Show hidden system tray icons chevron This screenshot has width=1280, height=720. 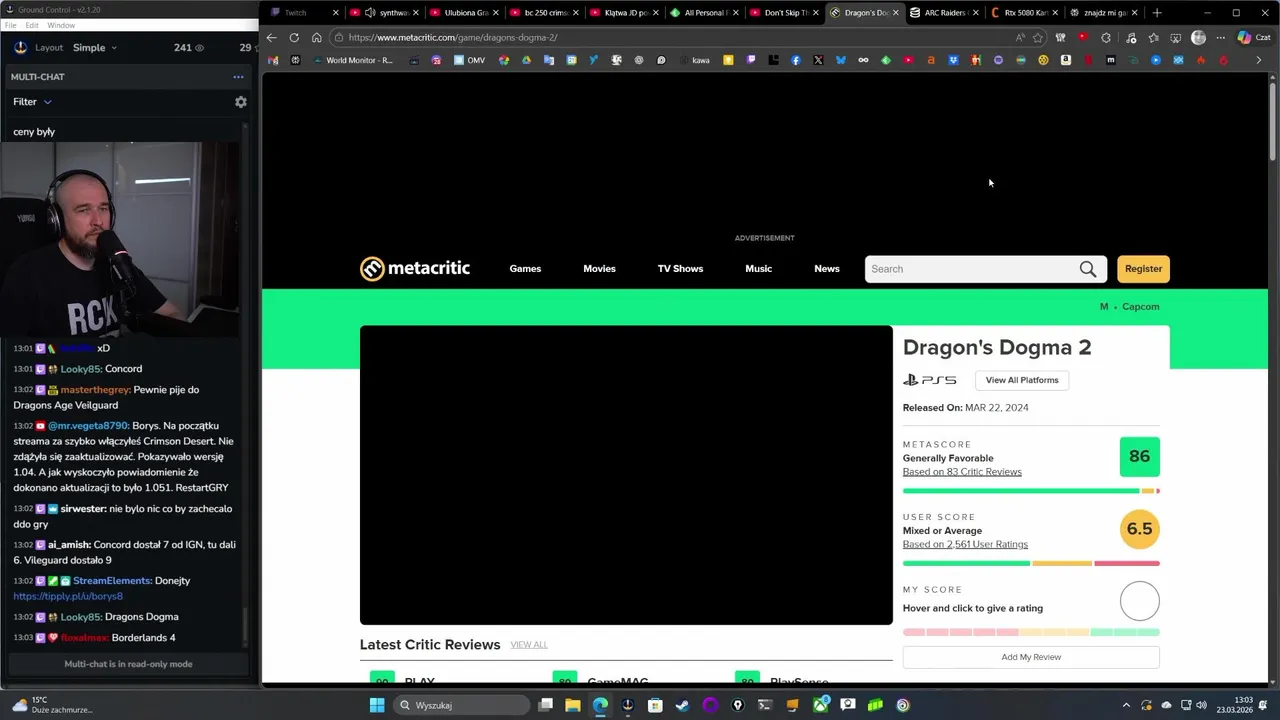[1126, 705]
